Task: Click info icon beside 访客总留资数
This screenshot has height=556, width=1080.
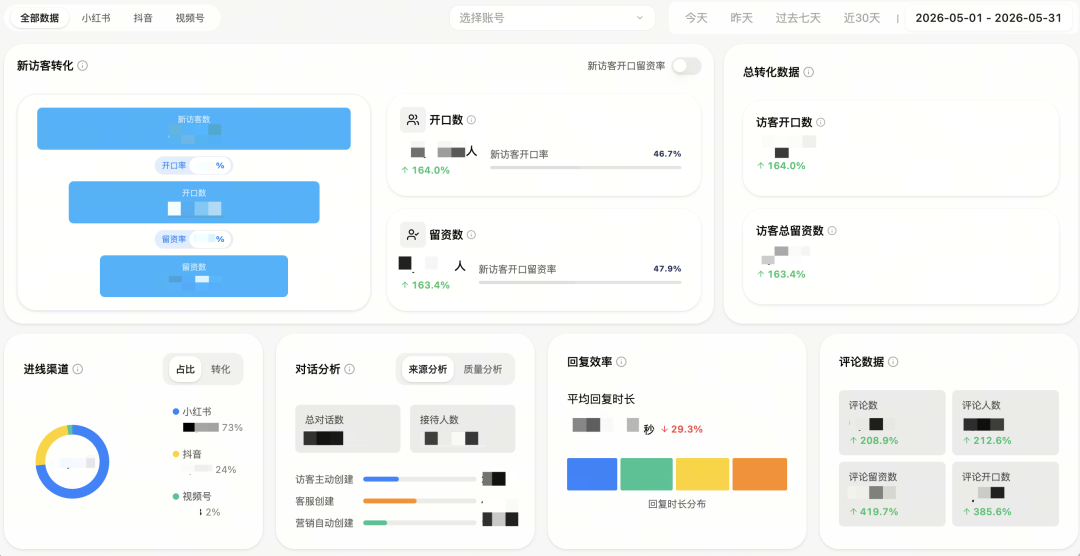Action: click(832, 231)
